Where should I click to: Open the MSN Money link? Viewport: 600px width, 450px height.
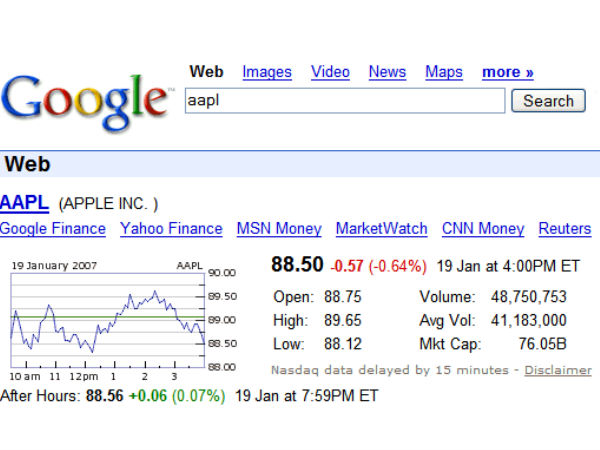tap(279, 229)
